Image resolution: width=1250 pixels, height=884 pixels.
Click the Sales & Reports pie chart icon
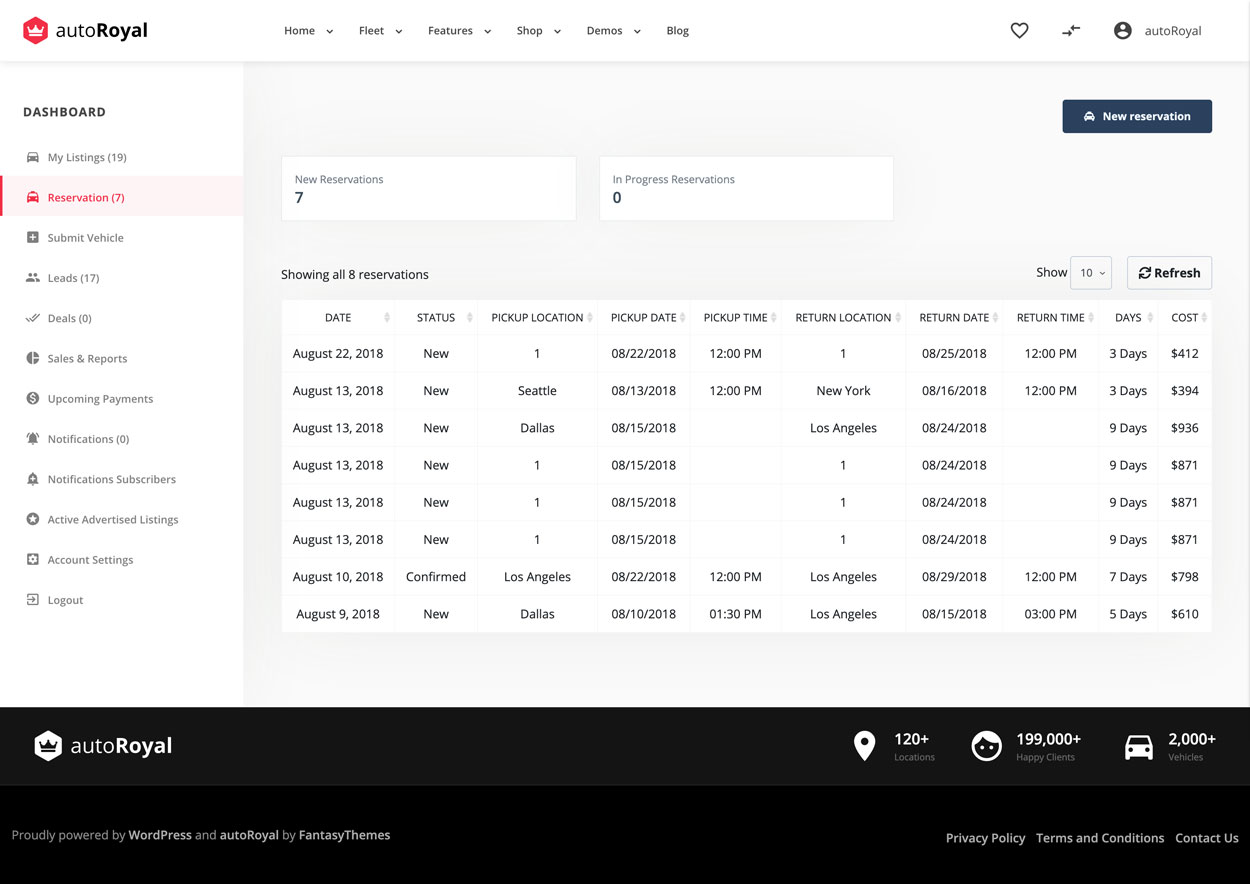(33, 358)
